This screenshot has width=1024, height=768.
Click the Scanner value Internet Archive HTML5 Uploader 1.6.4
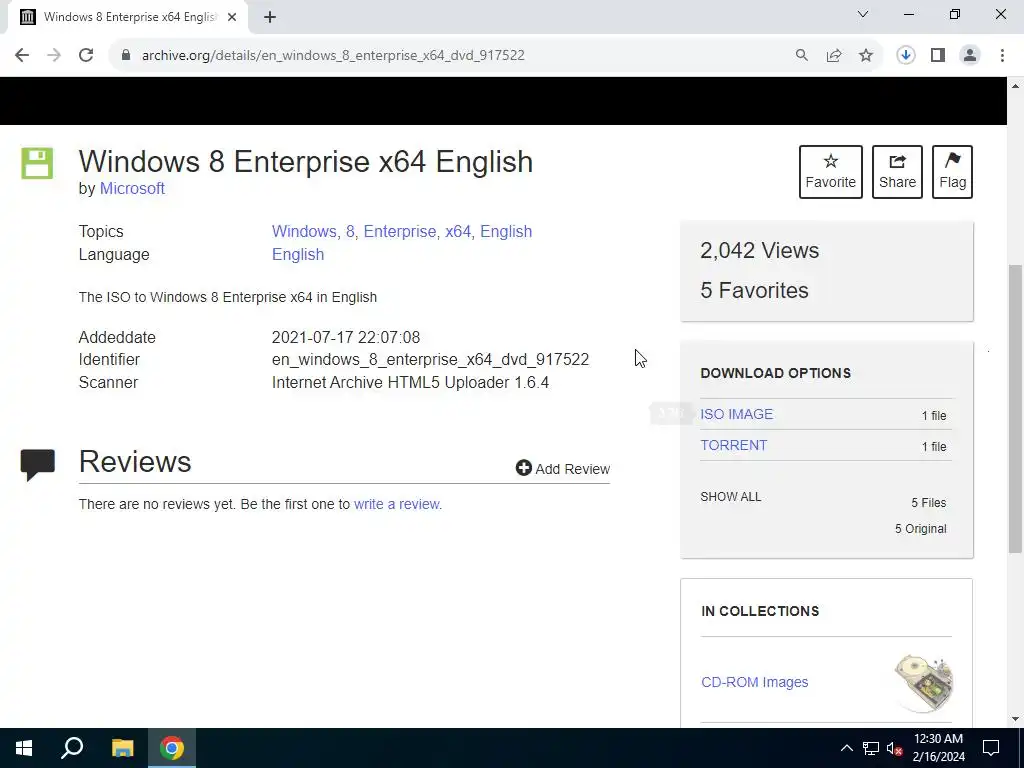tap(410, 382)
